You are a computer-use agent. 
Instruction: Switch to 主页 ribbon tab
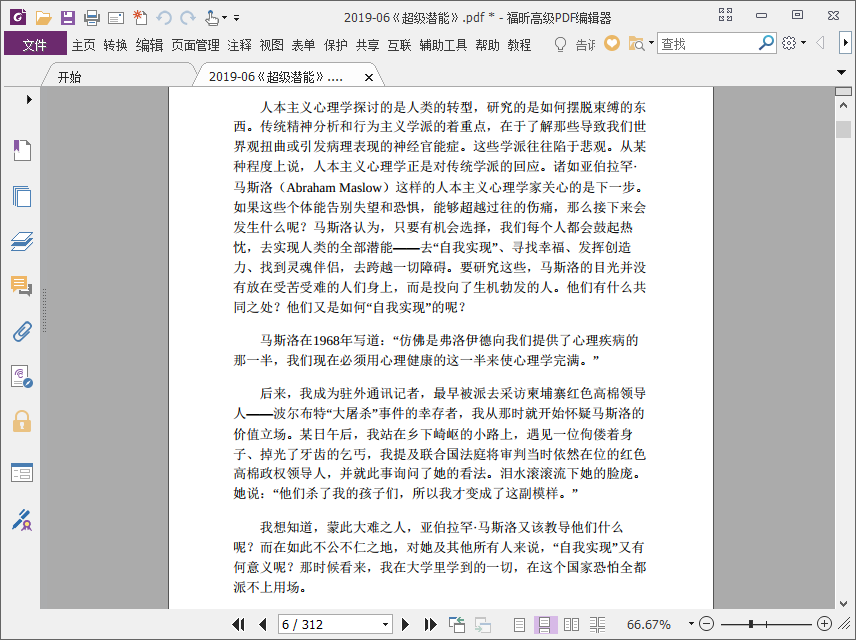click(x=84, y=45)
